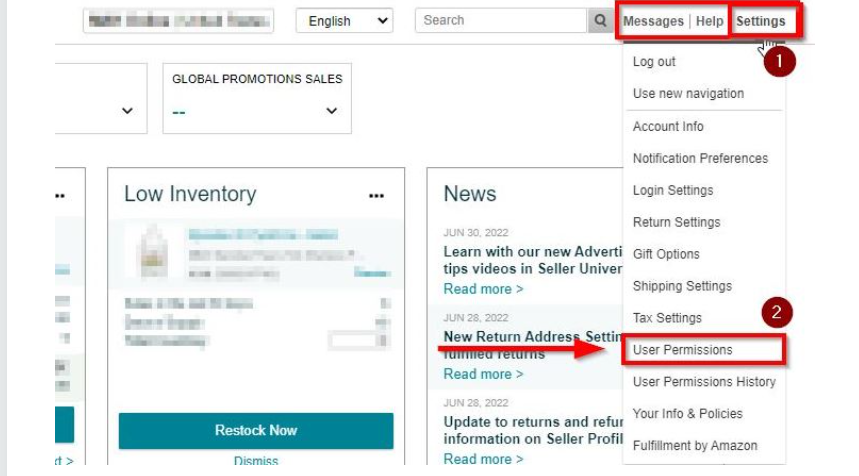Open the English language dropdown
Image resolution: width=859 pixels, height=476 pixels.
coord(344,21)
